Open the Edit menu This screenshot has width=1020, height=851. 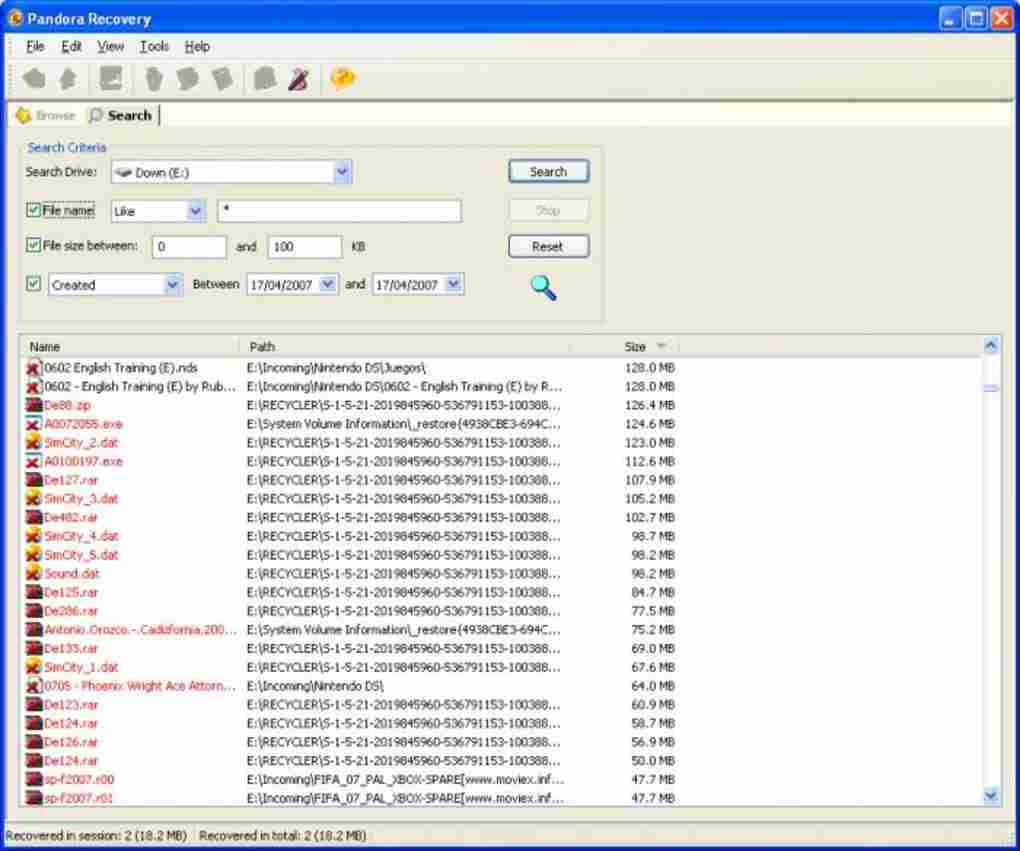(x=72, y=47)
